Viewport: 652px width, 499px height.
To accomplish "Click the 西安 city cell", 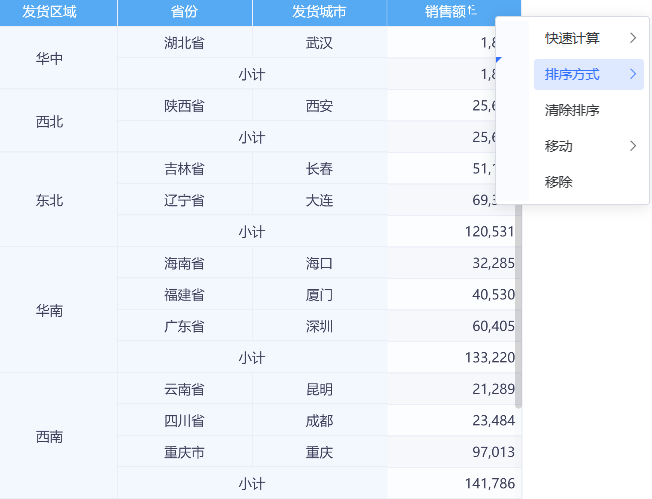I will pyautogui.click(x=319, y=106).
